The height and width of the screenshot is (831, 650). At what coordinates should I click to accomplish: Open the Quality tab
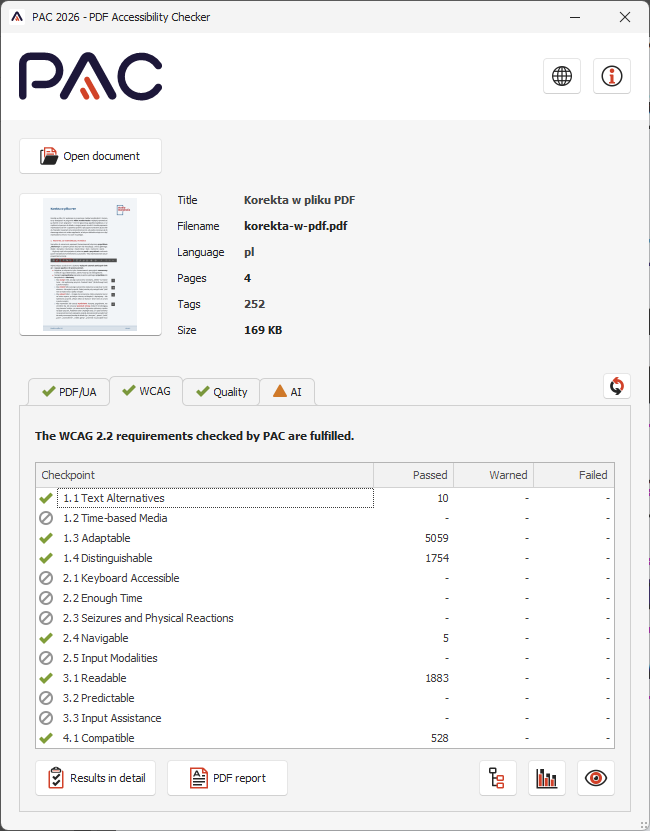(x=221, y=392)
